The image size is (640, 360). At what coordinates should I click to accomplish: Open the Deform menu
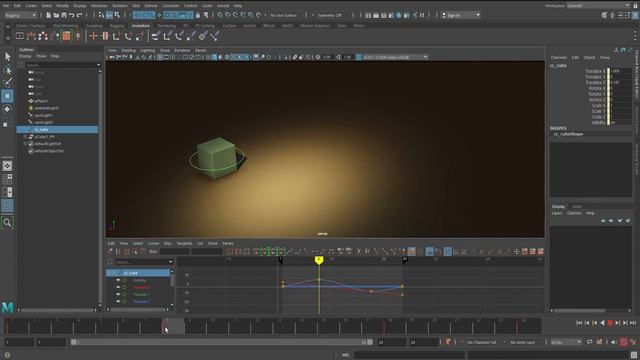tap(151, 6)
